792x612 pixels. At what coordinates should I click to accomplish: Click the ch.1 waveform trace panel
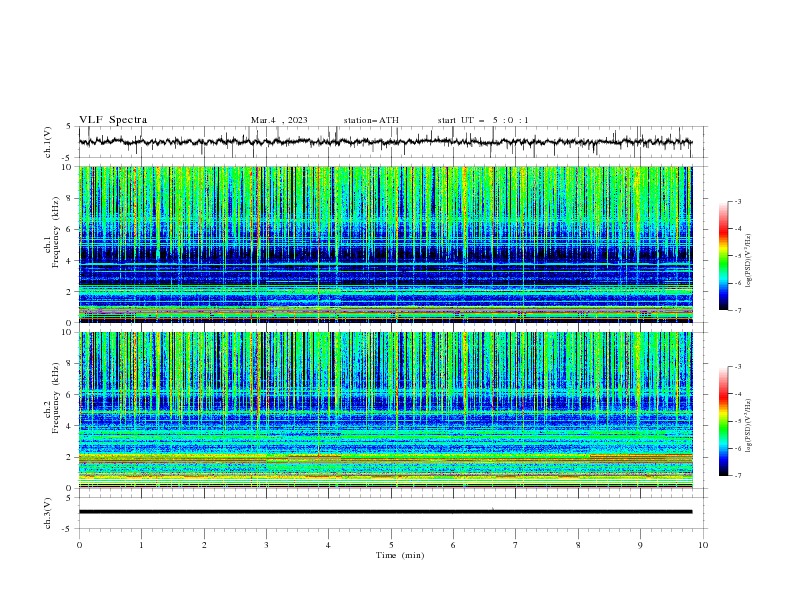click(x=392, y=142)
